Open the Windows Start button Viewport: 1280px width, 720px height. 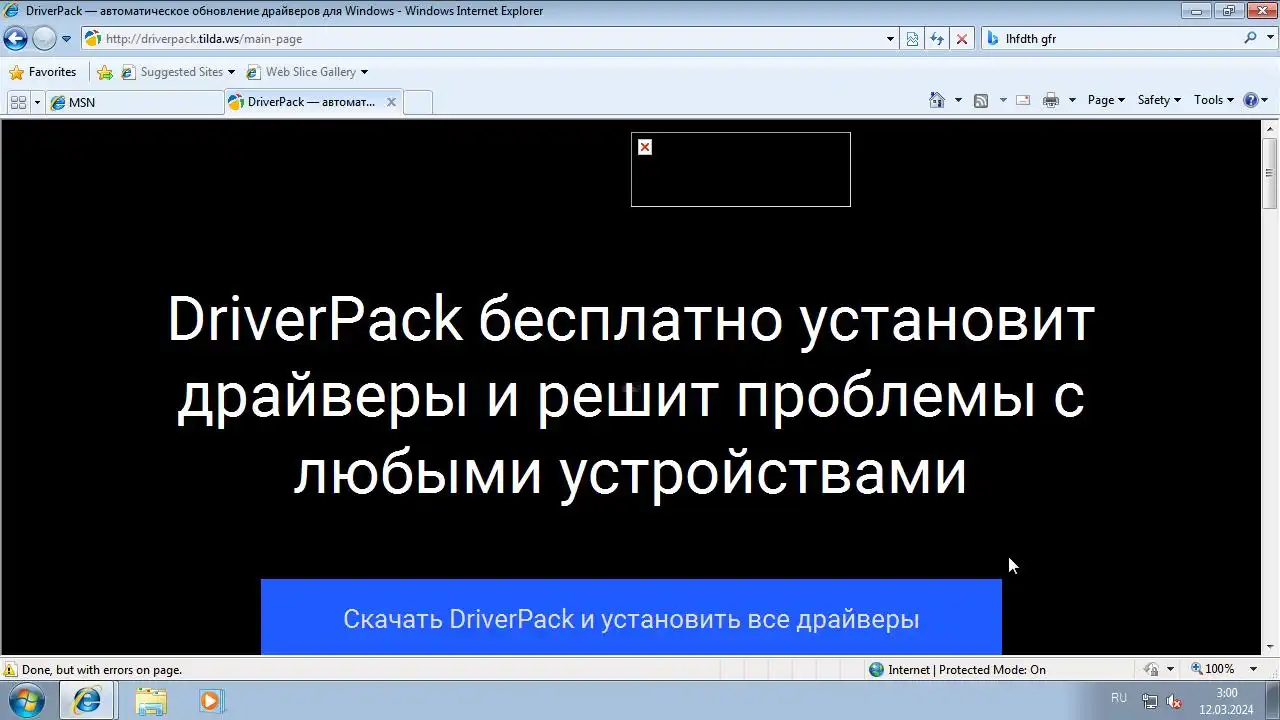[x=27, y=700]
